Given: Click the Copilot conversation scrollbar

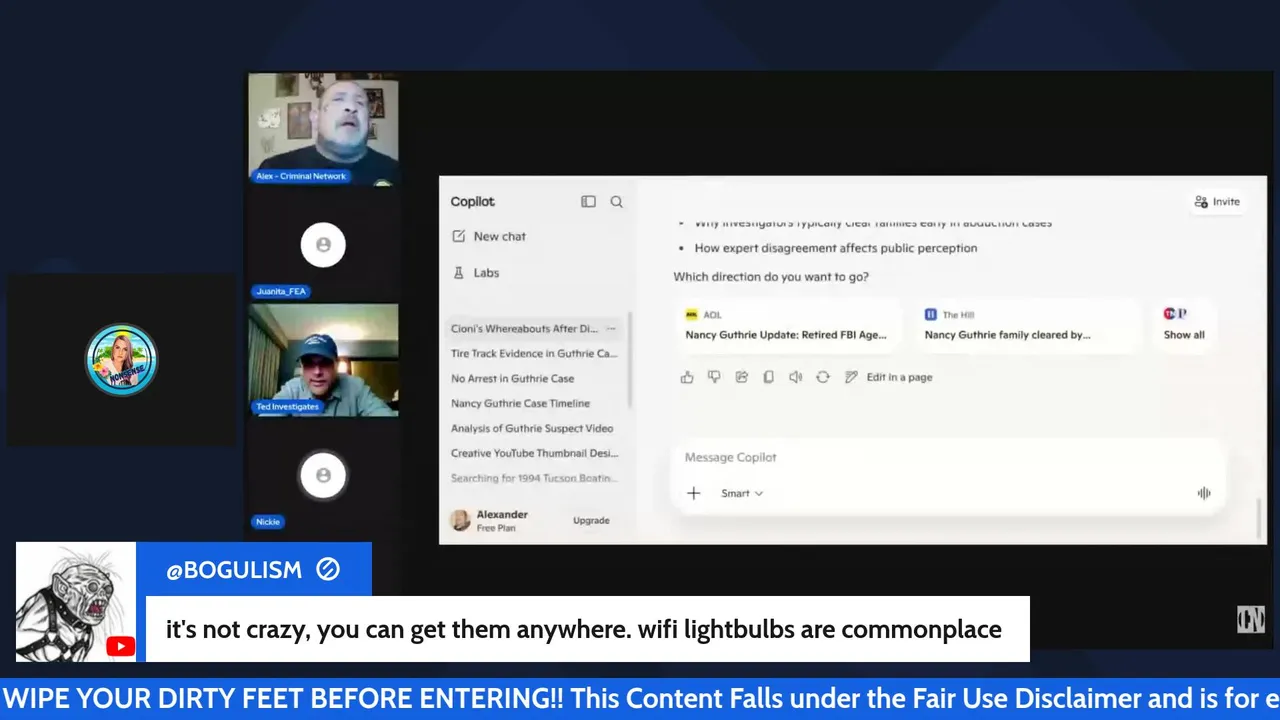Looking at the screenshot, I should coord(1261,517).
